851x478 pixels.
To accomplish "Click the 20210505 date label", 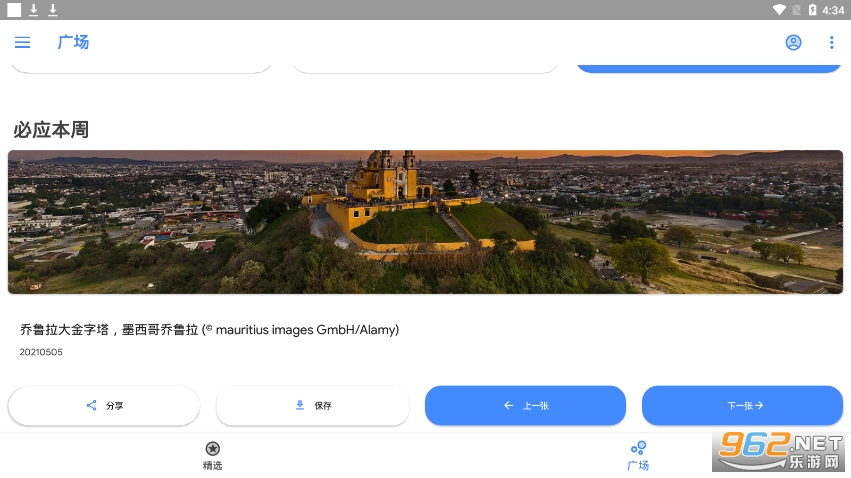I will coord(41,352).
